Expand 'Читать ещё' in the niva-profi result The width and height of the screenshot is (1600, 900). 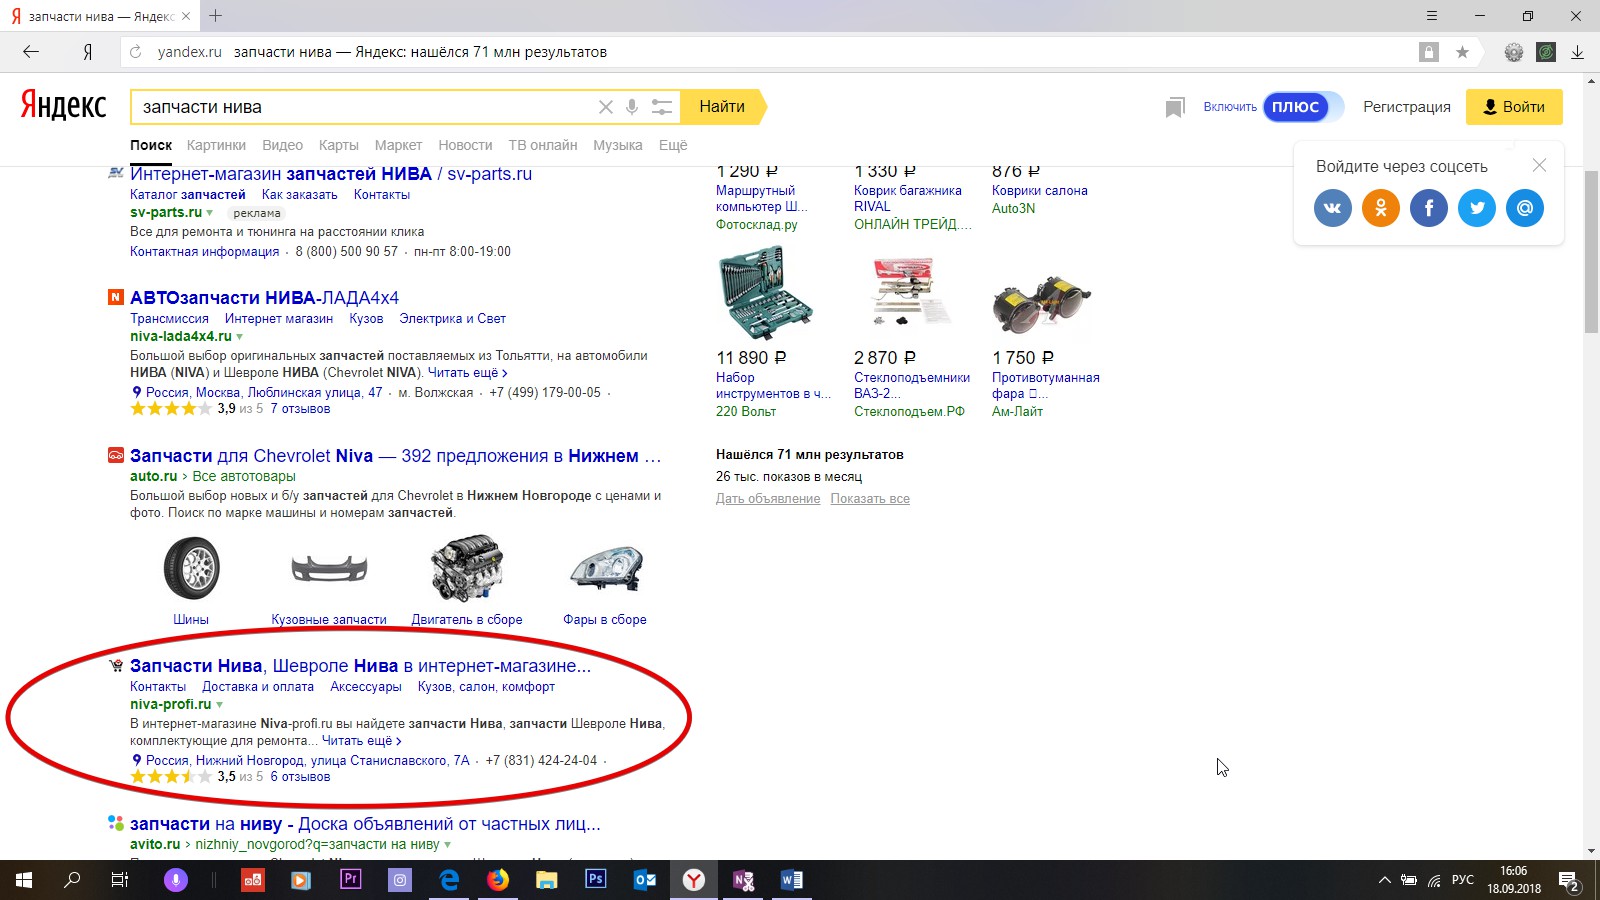(x=362, y=741)
